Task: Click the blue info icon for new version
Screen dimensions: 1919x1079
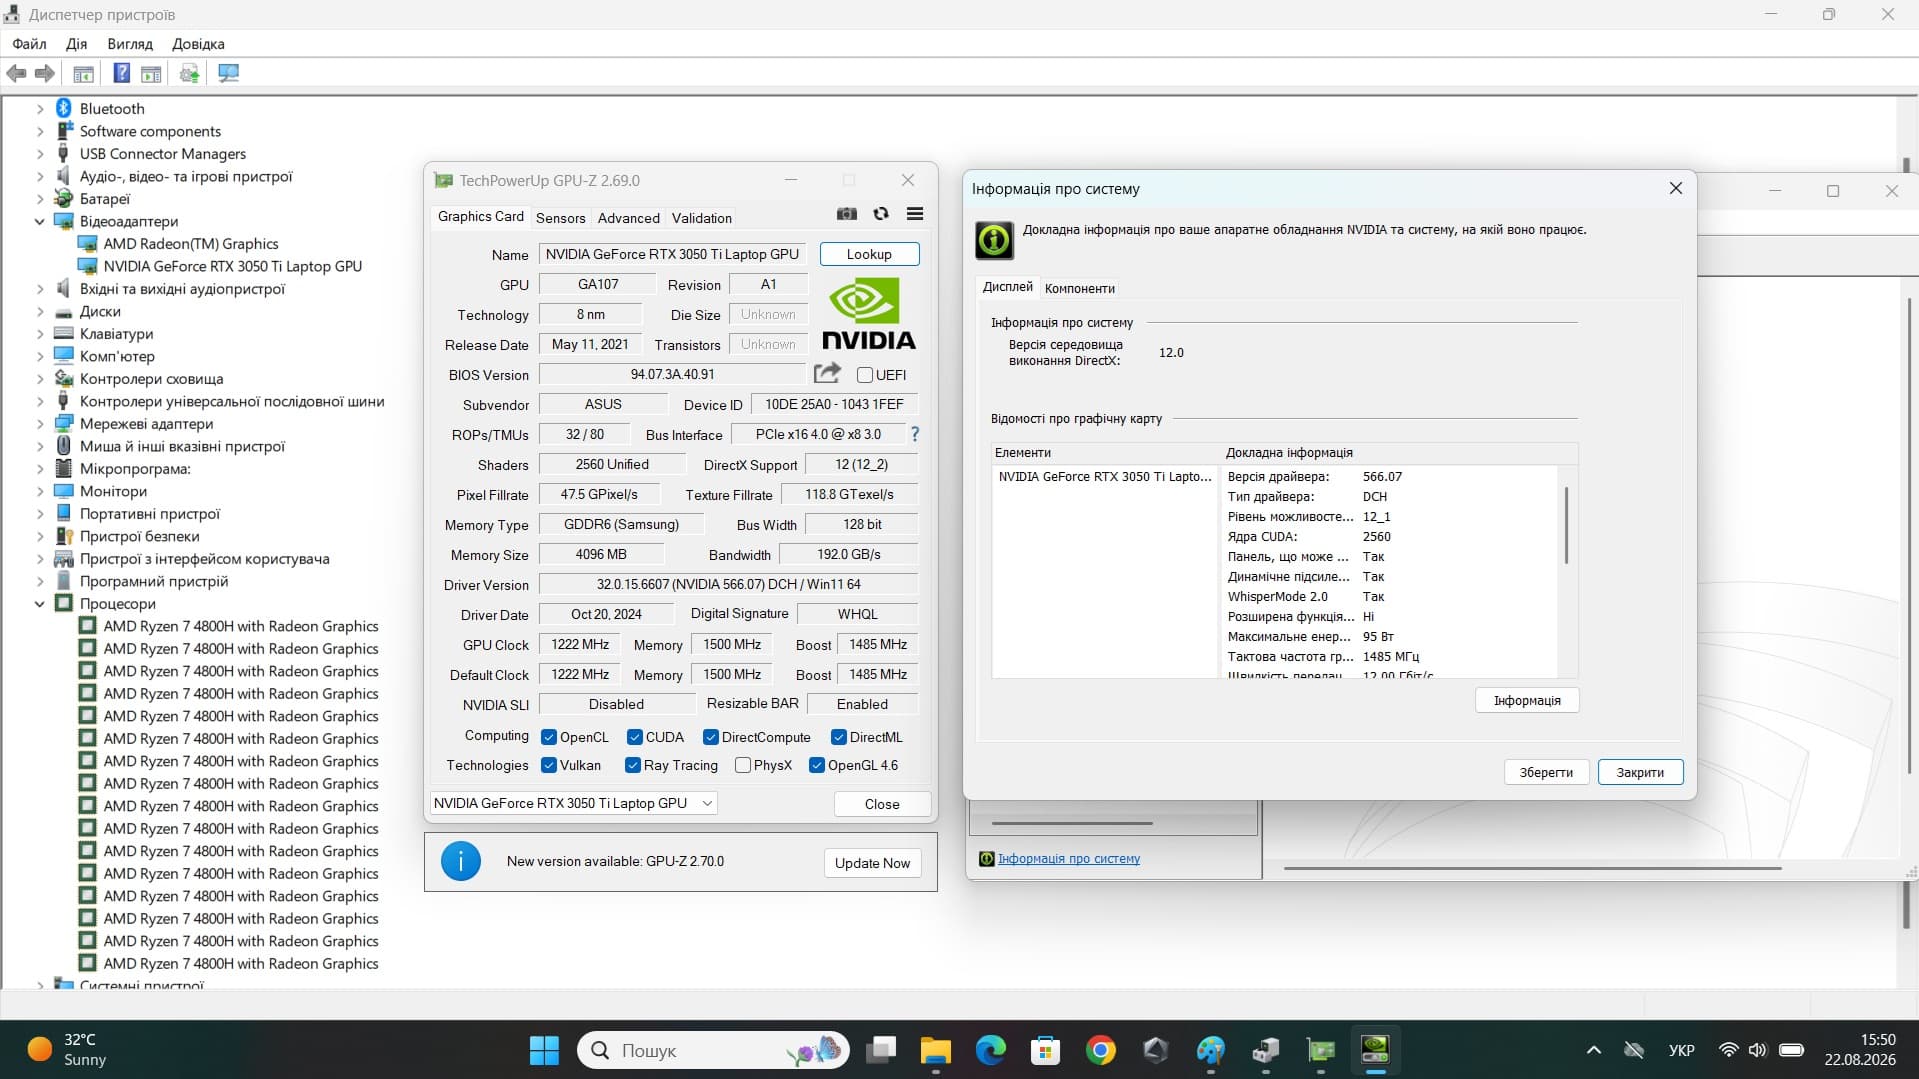Action: click(x=461, y=861)
